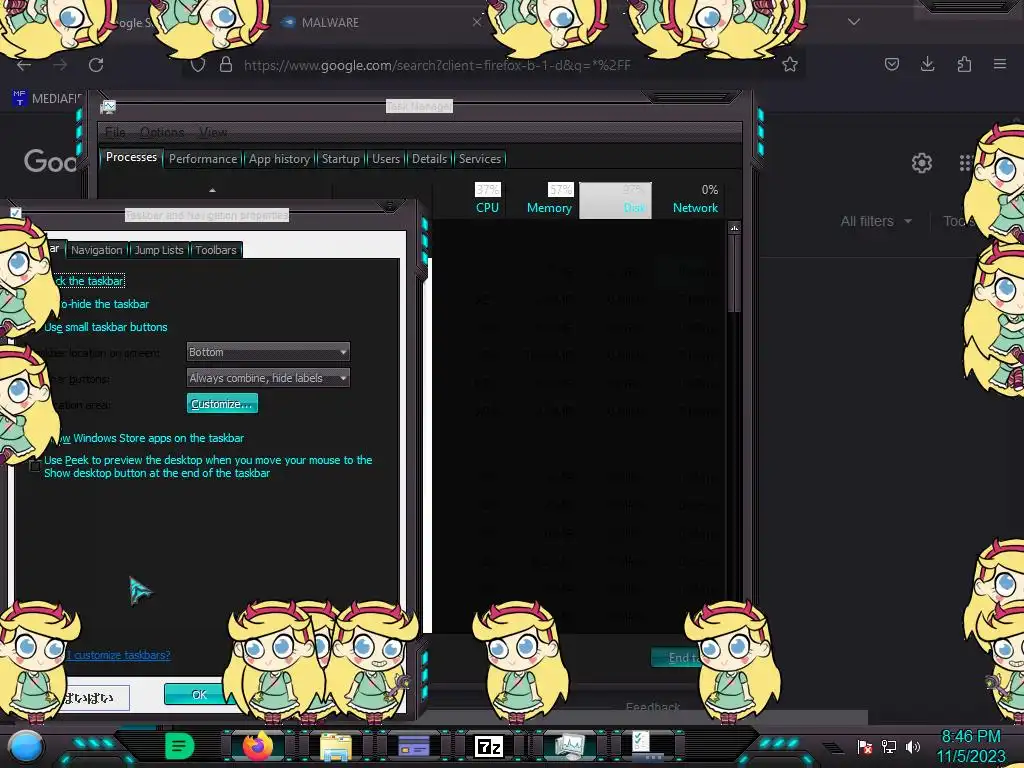The image size is (1024, 768).
Task: Open 7-Zip from the taskbar
Action: click(489, 746)
